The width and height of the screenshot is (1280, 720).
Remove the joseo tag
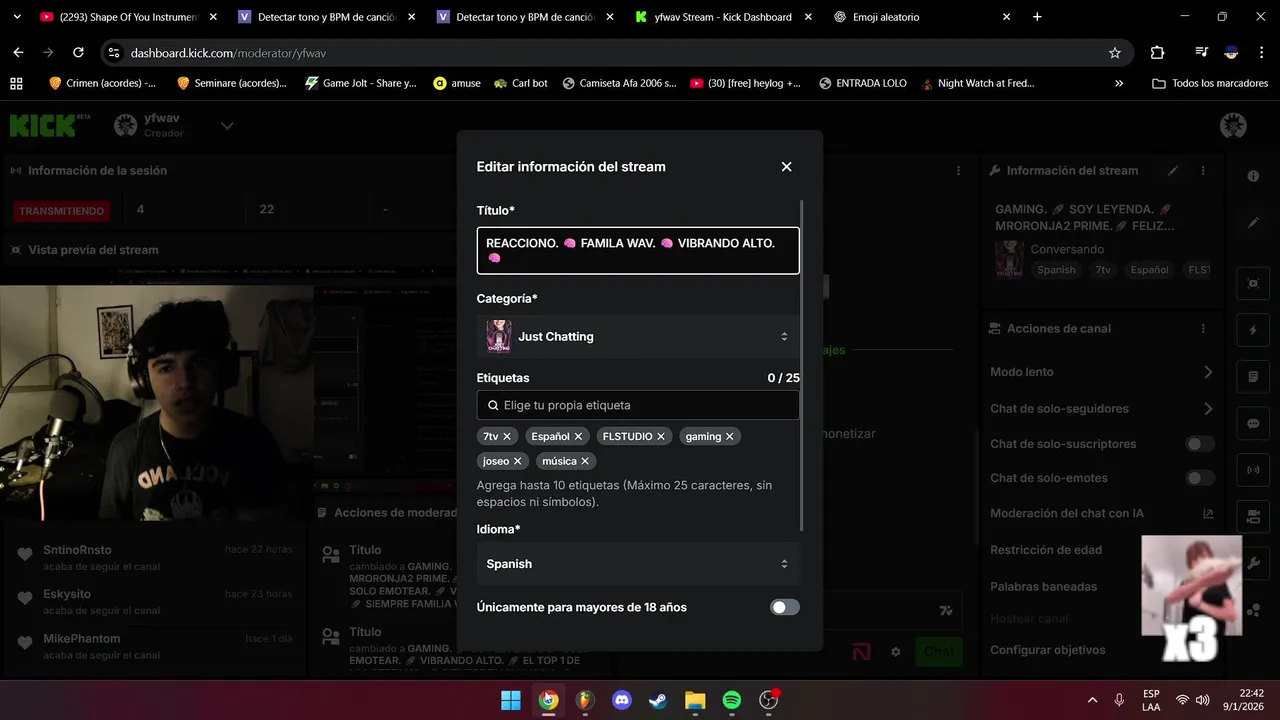517,461
